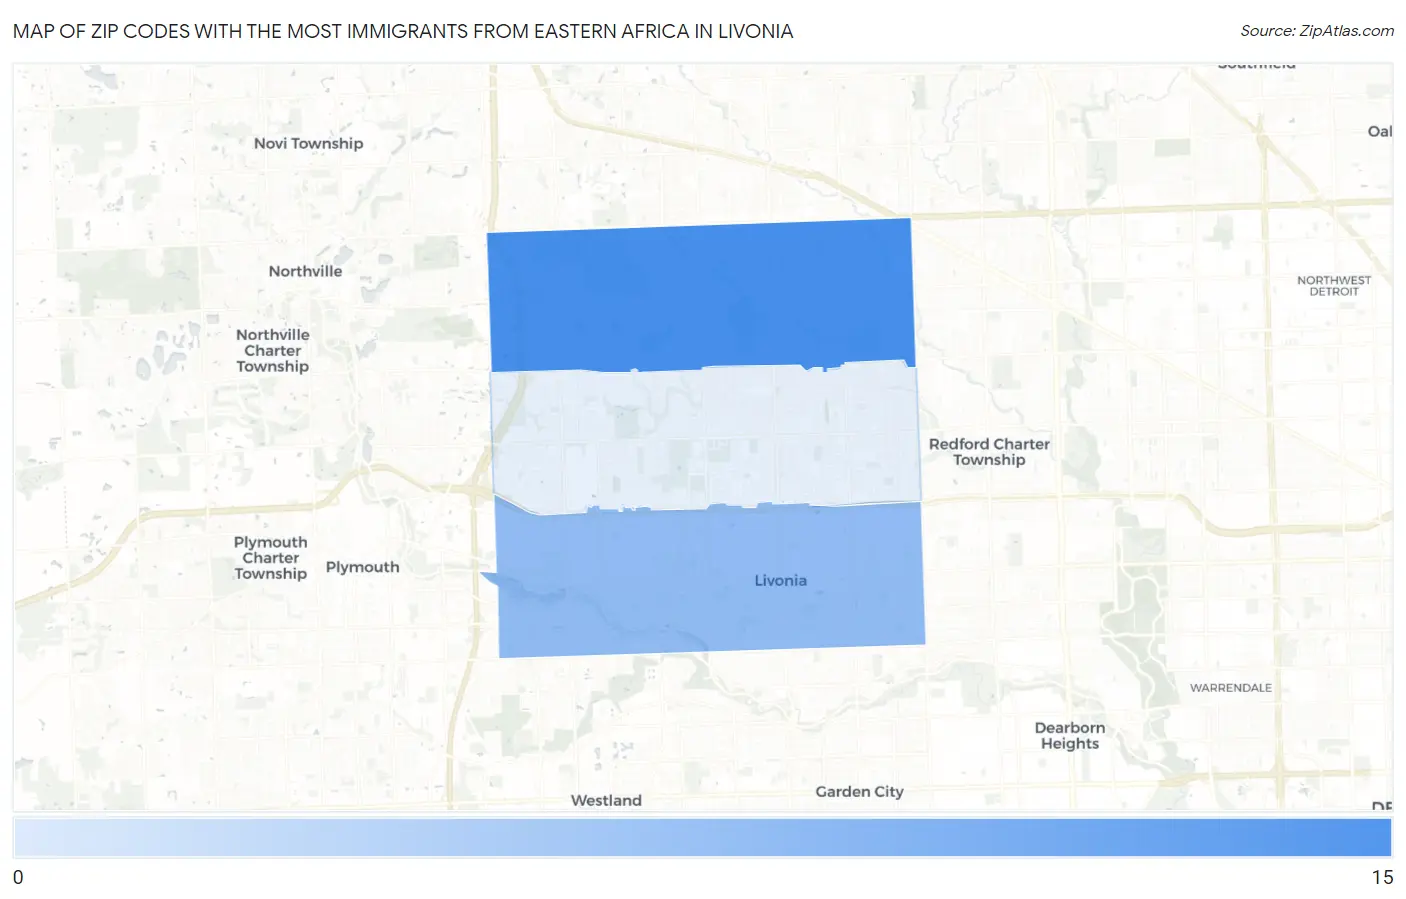This screenshot has height=899, width=1406.
Task: Click the legend maximum value 15
Action: point(1382,877)
